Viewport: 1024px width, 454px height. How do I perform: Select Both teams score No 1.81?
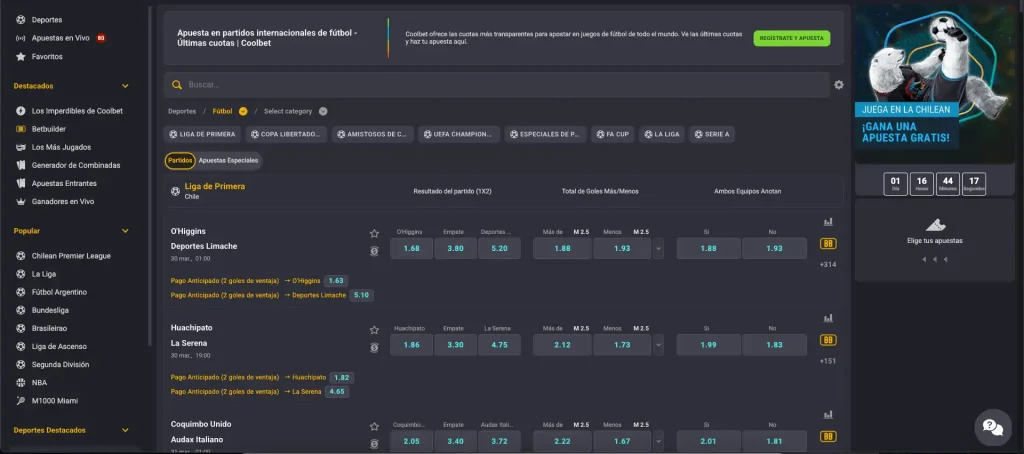pos(774,441)
